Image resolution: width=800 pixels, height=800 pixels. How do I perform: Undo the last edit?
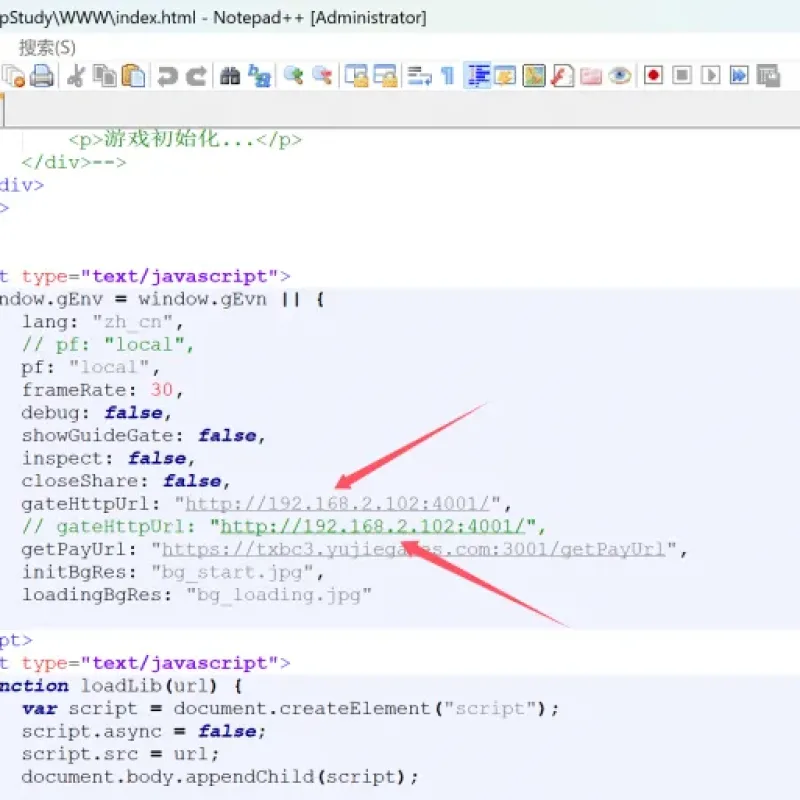167,76
